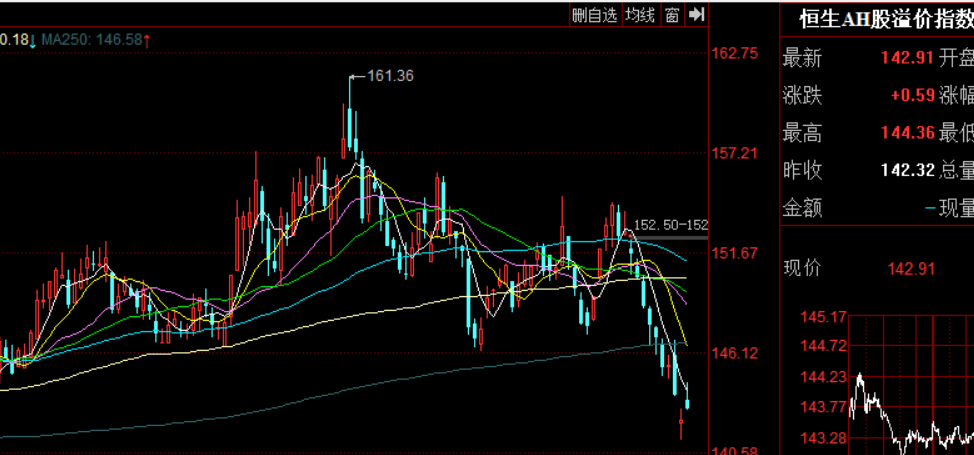974x455 pixels.
Task: Click the 144.72 intraday axis value
Action: [824, 346]
